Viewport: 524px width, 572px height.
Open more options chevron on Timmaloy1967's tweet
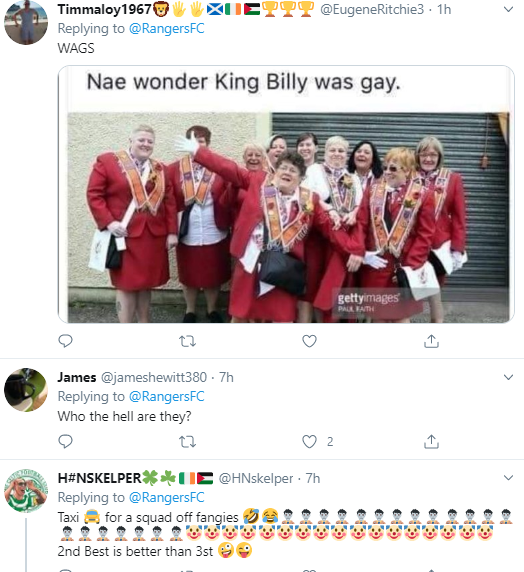(508, 9)
